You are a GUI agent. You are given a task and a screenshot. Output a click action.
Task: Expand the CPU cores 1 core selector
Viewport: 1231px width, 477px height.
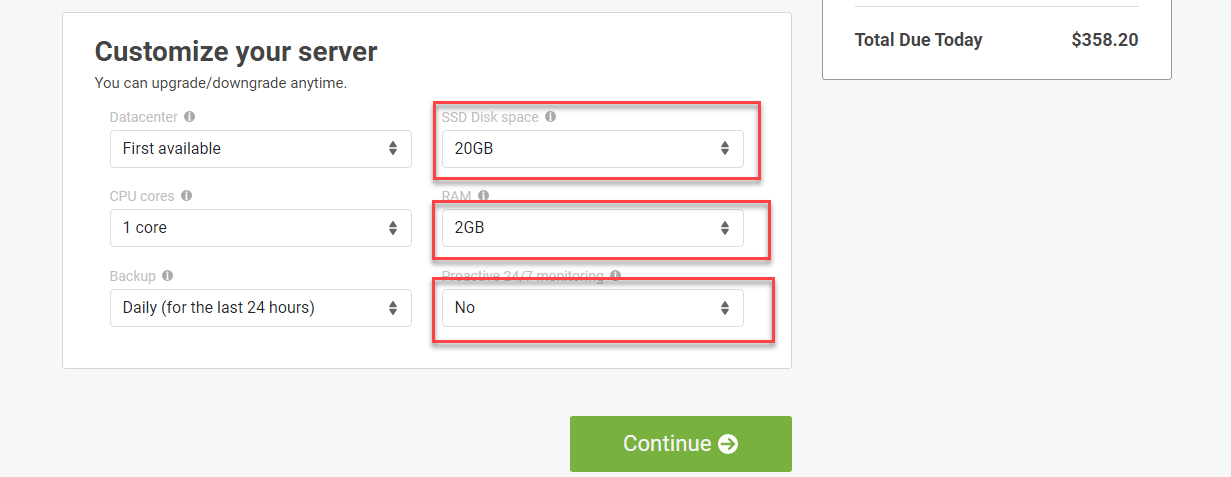click(261, 228)
